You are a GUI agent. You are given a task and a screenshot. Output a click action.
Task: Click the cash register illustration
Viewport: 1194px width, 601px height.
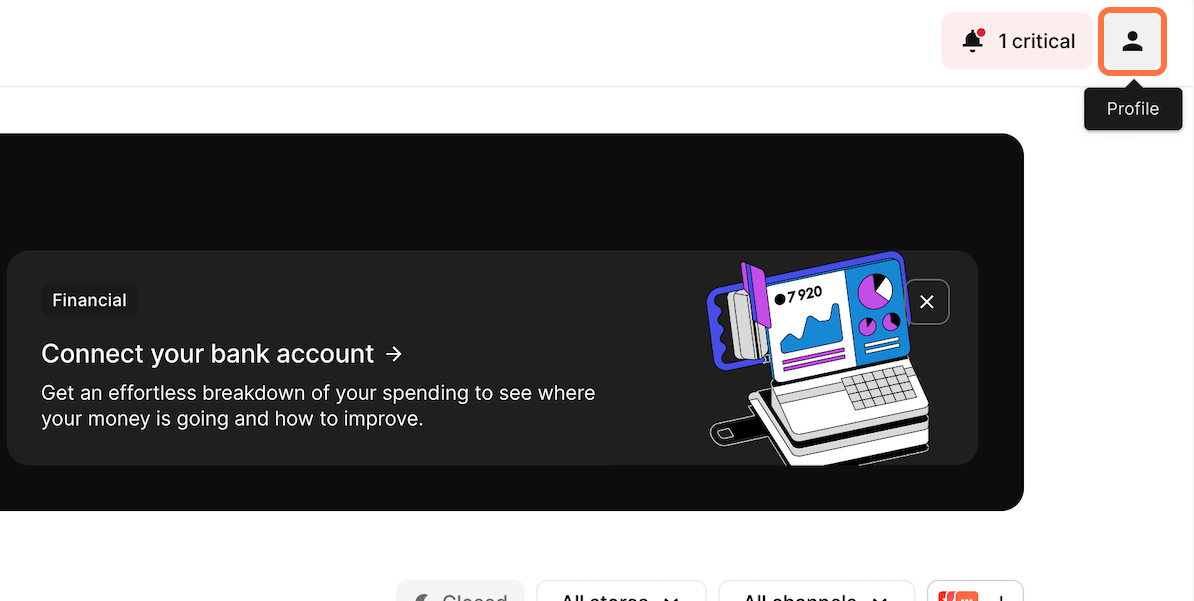pyautogui.click(x=819, y=359)
